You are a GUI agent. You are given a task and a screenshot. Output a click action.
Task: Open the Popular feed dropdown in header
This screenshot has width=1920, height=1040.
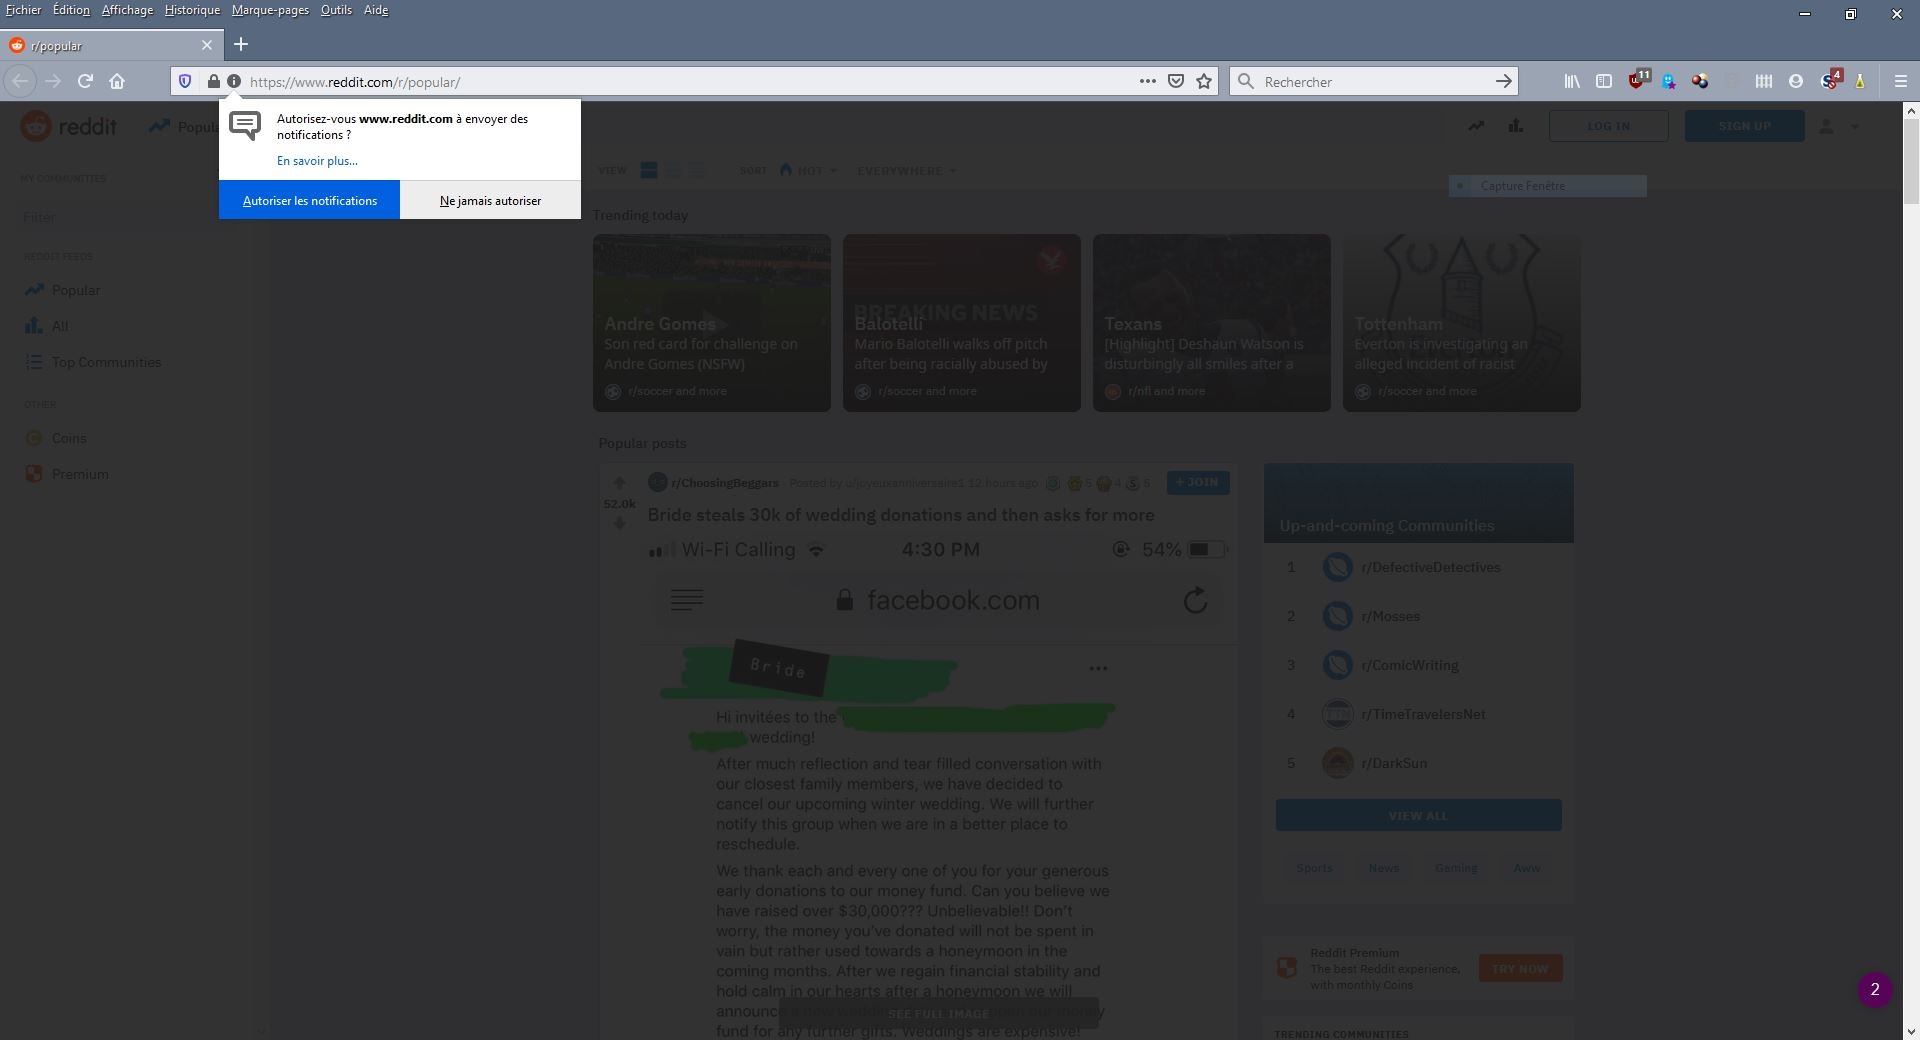[185, 126]
